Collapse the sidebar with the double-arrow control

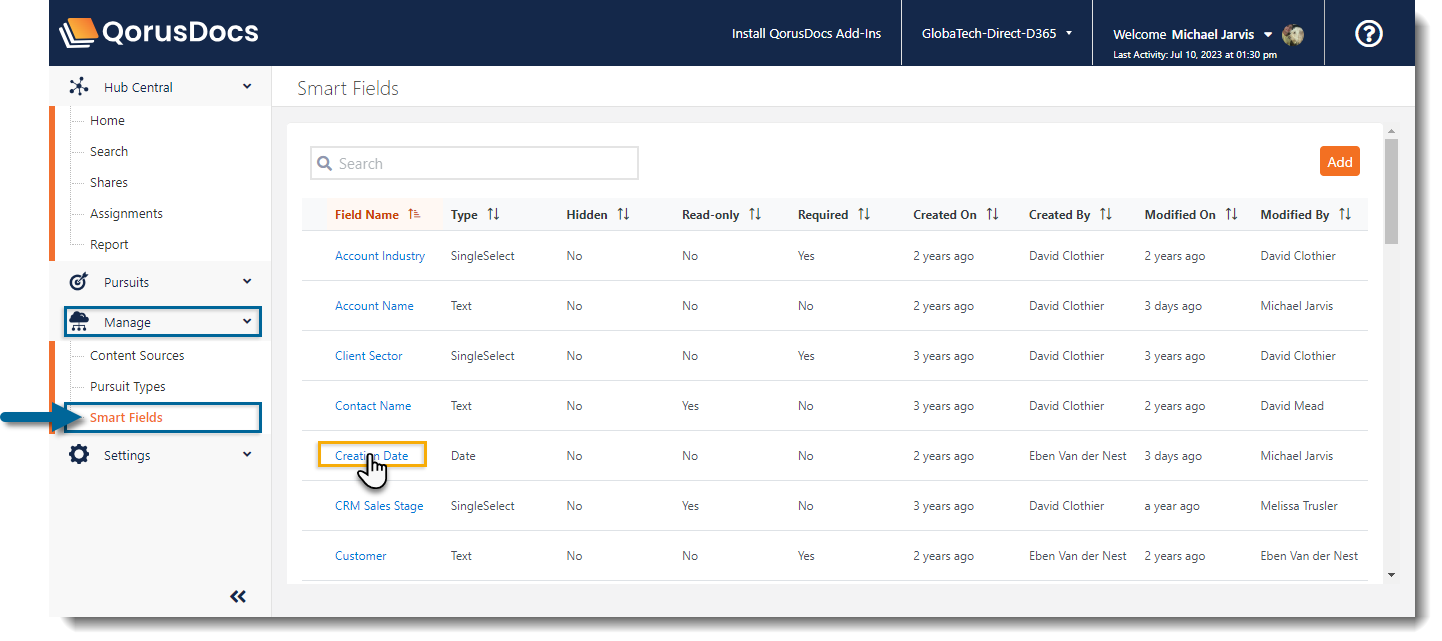(x=238, y=596)
